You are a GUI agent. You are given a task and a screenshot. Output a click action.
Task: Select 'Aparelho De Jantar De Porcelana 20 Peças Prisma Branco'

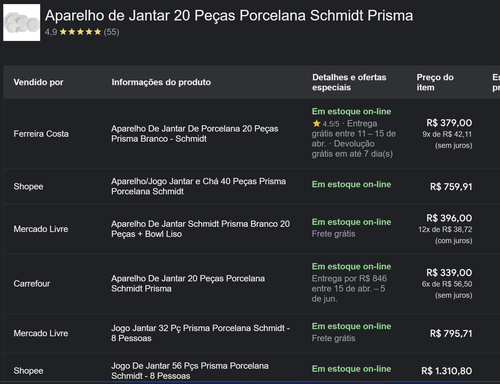pyautogui.click(x=195, y=134)
